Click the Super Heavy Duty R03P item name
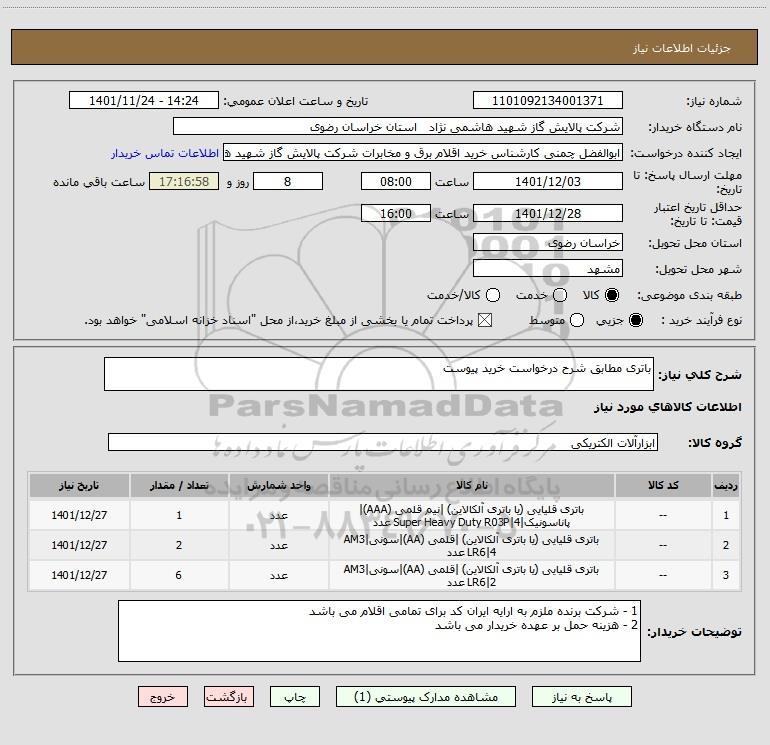This screenshot has height=745, width=770. [x=471, y=516]
